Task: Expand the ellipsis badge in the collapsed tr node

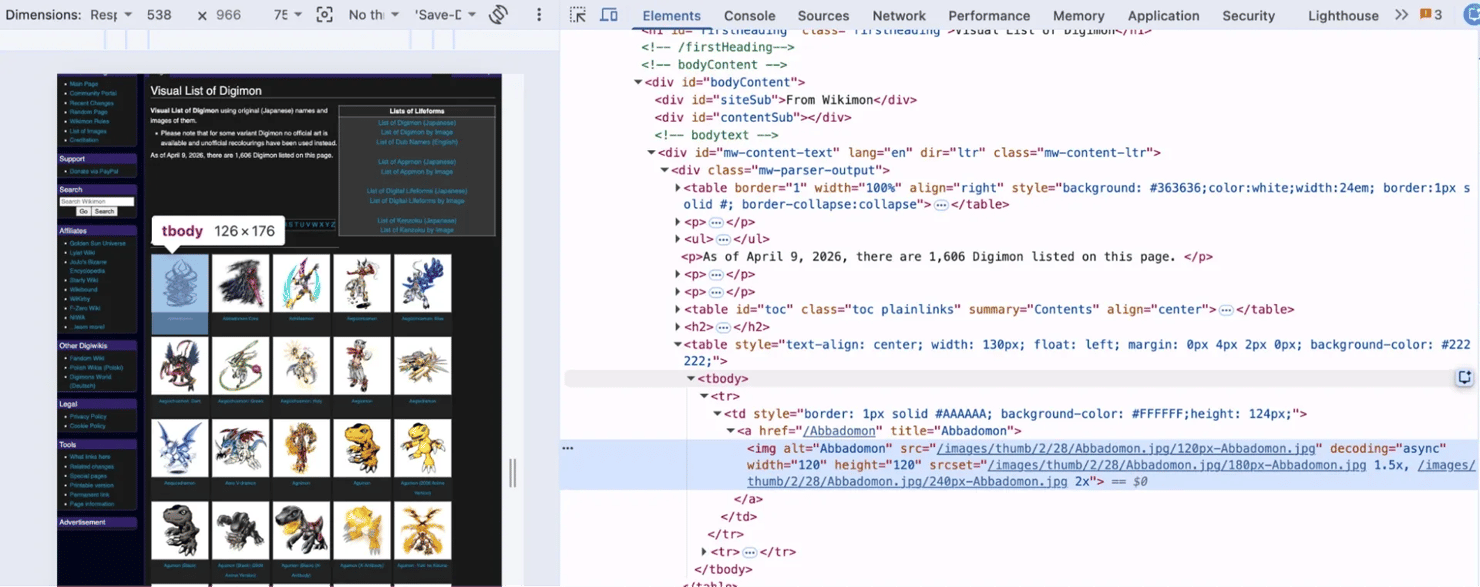Action: pyautogui.click(x=749, y=552)
